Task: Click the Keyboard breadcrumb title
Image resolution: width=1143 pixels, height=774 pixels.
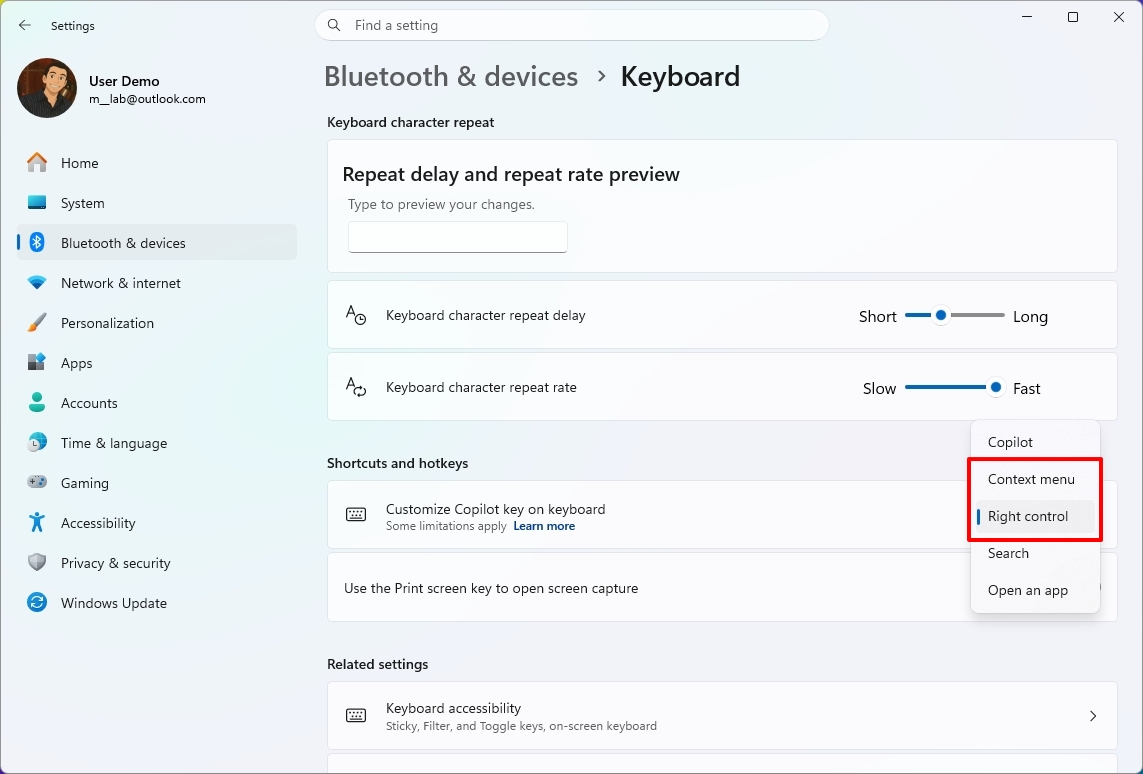Action: [680, 77]
